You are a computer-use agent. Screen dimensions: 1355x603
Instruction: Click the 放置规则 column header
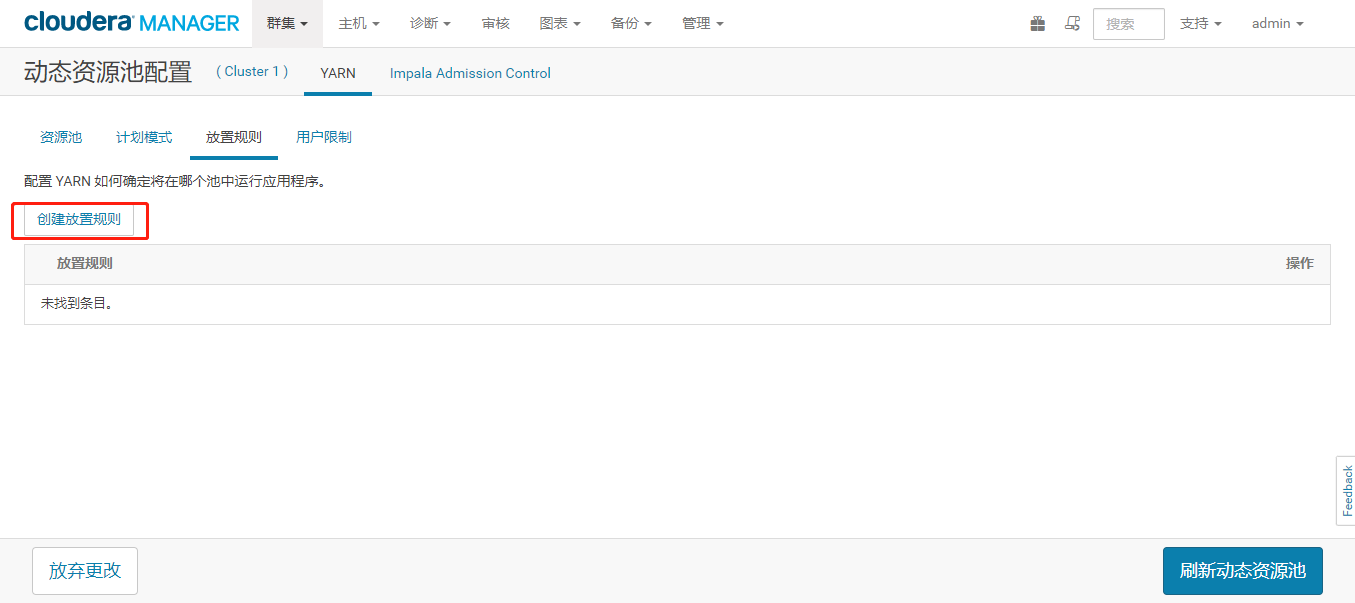85,263
